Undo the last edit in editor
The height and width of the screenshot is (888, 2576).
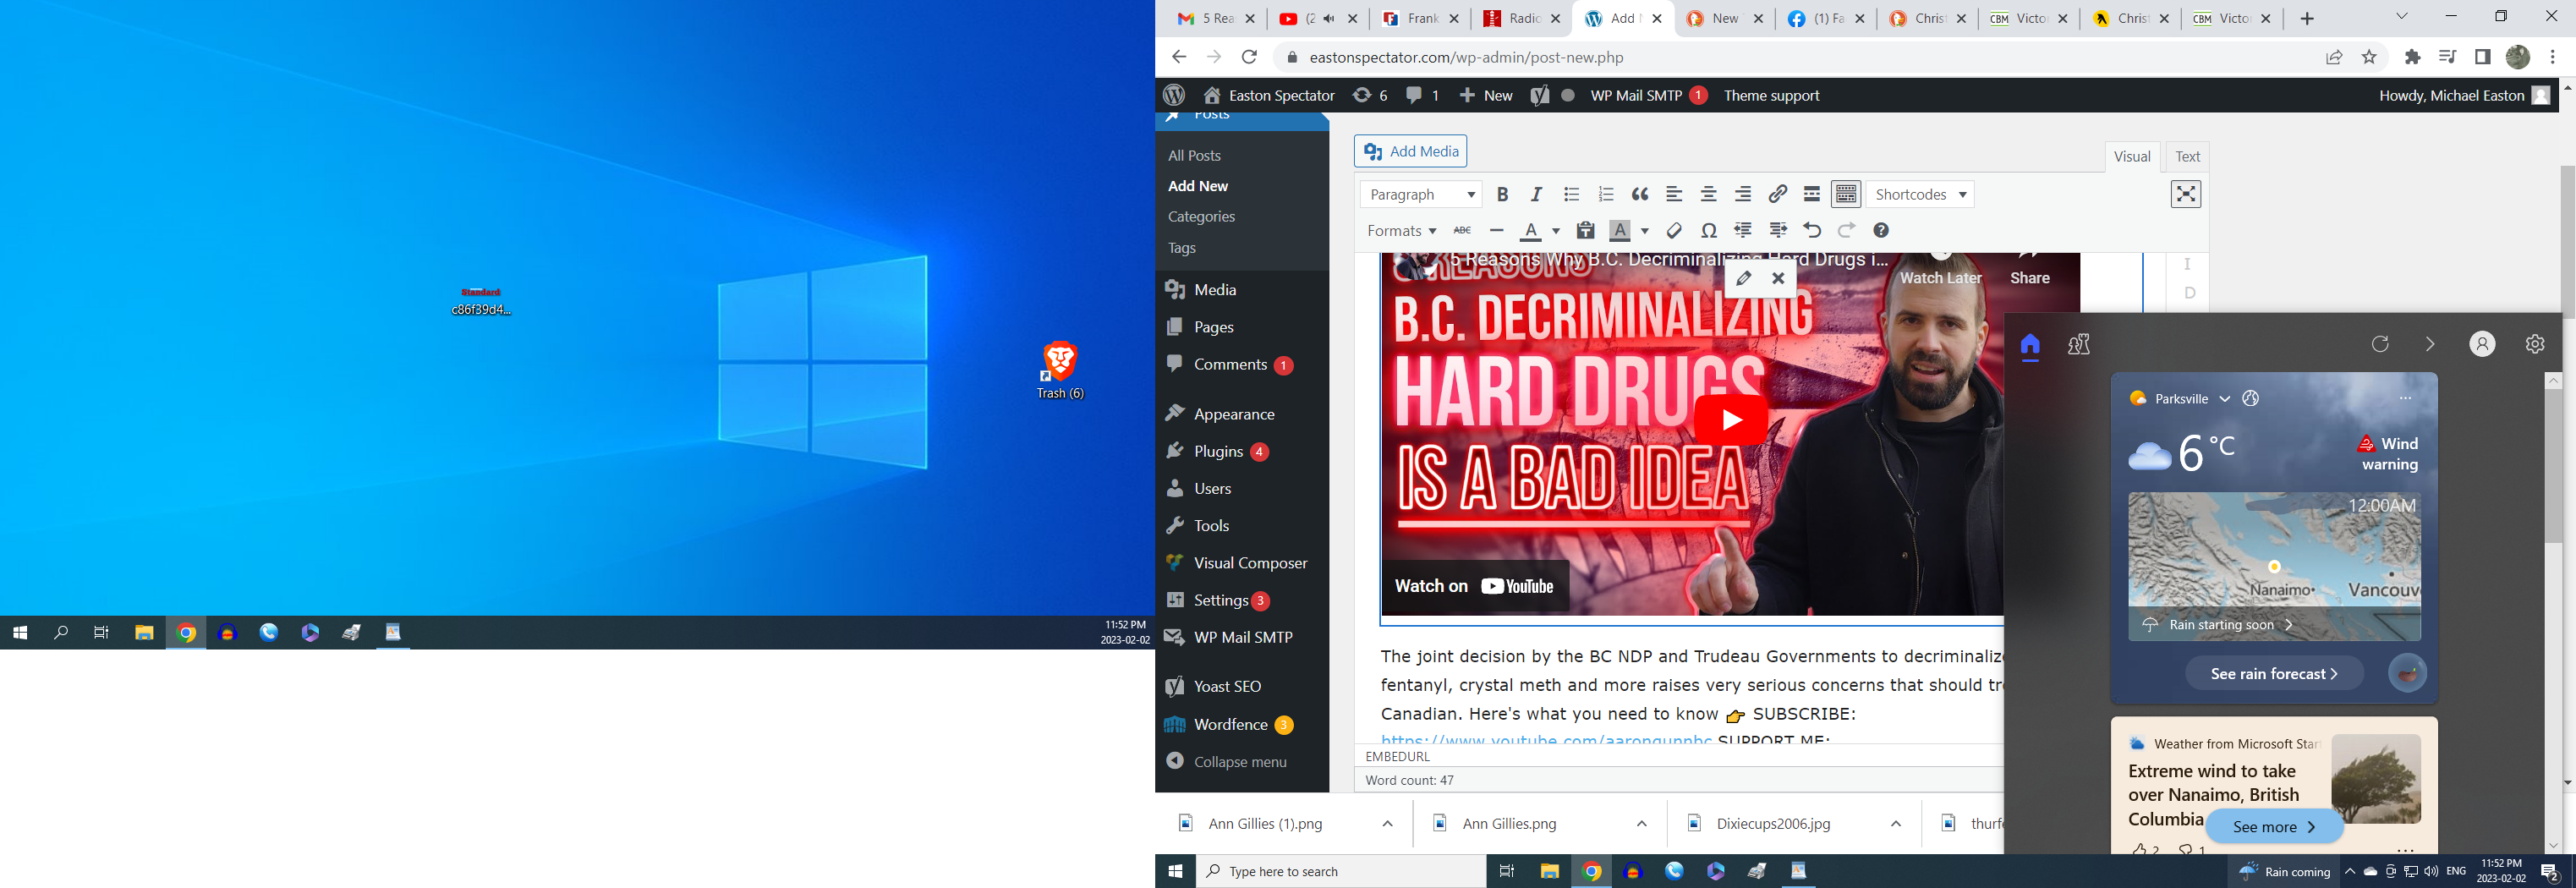[x=1812, y=231]
